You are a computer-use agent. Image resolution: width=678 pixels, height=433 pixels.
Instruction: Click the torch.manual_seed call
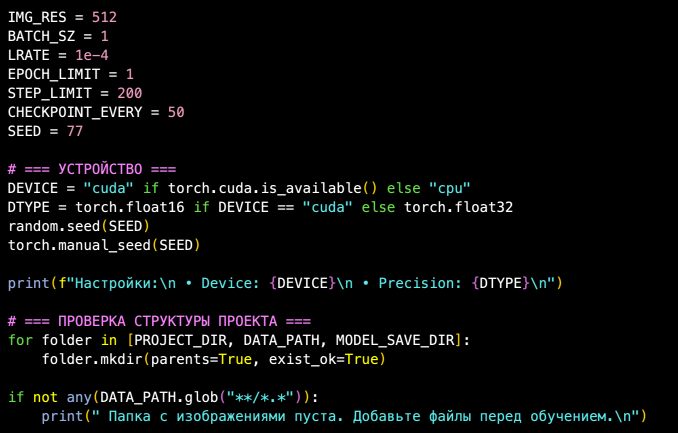coord(78,245)
